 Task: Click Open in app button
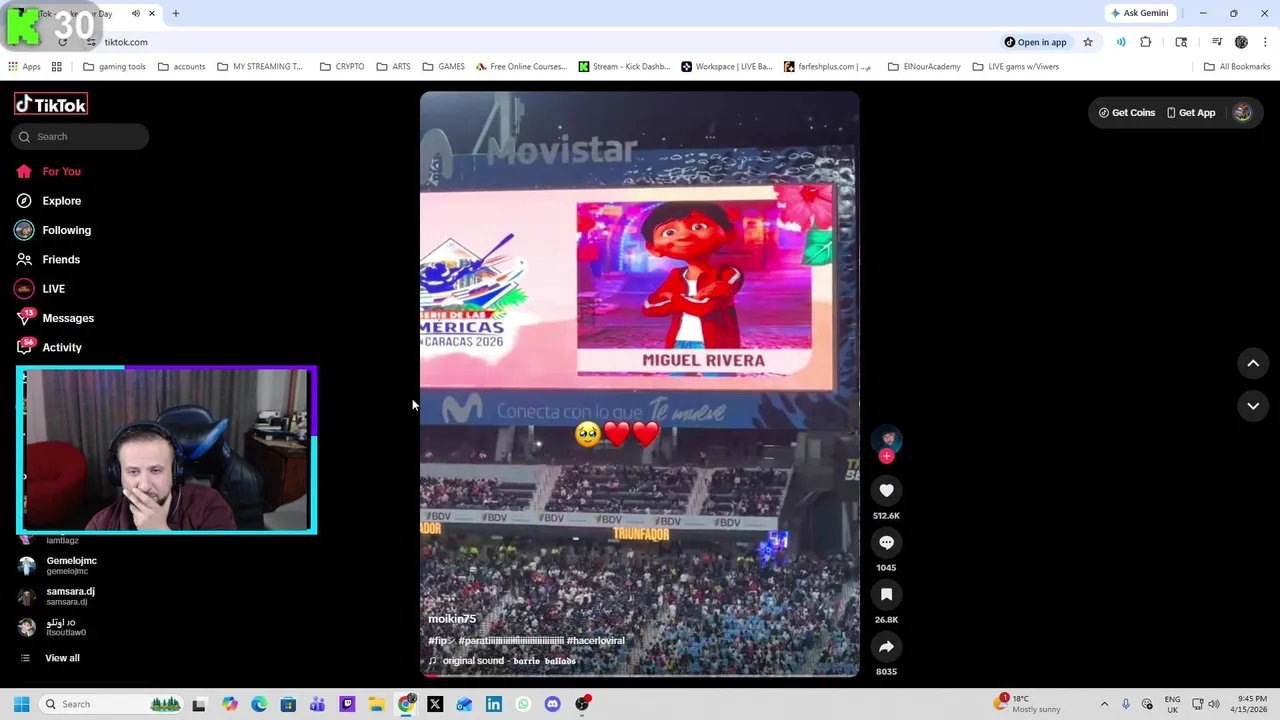(x=1035, y=42)
